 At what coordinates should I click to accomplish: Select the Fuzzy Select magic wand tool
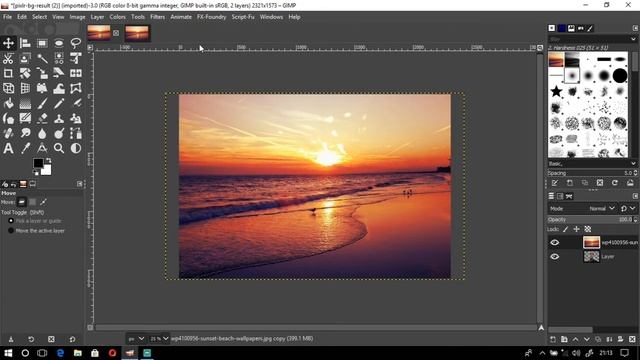pos(42,58)
